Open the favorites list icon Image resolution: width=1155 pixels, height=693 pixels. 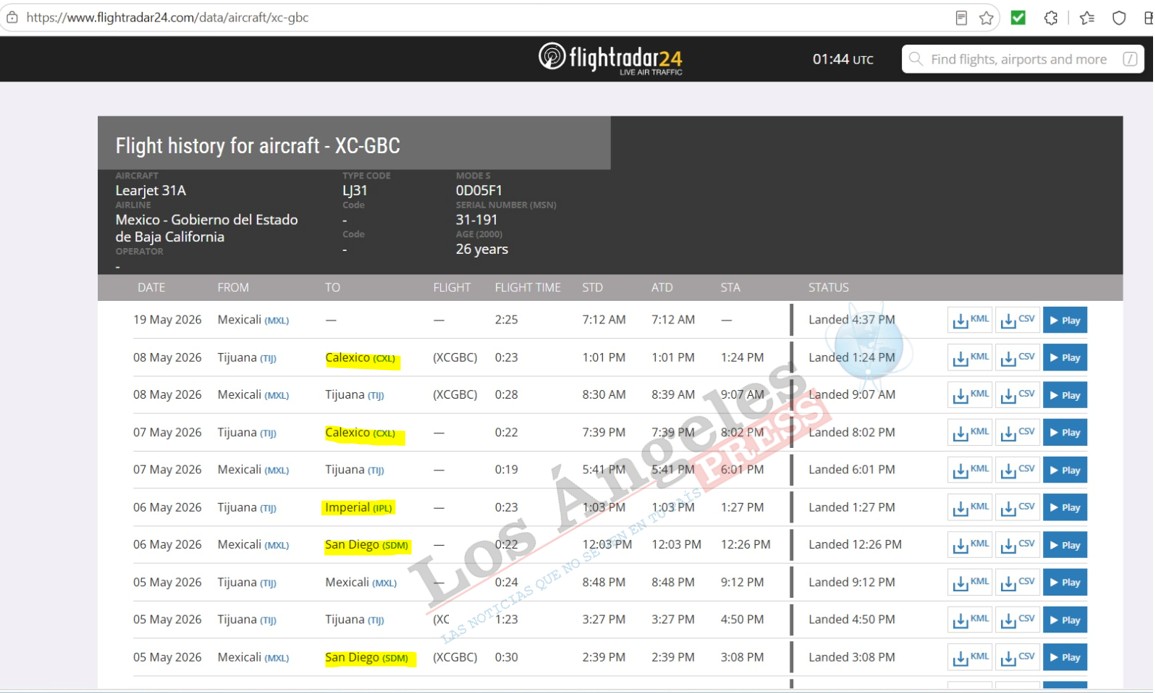1087,18
